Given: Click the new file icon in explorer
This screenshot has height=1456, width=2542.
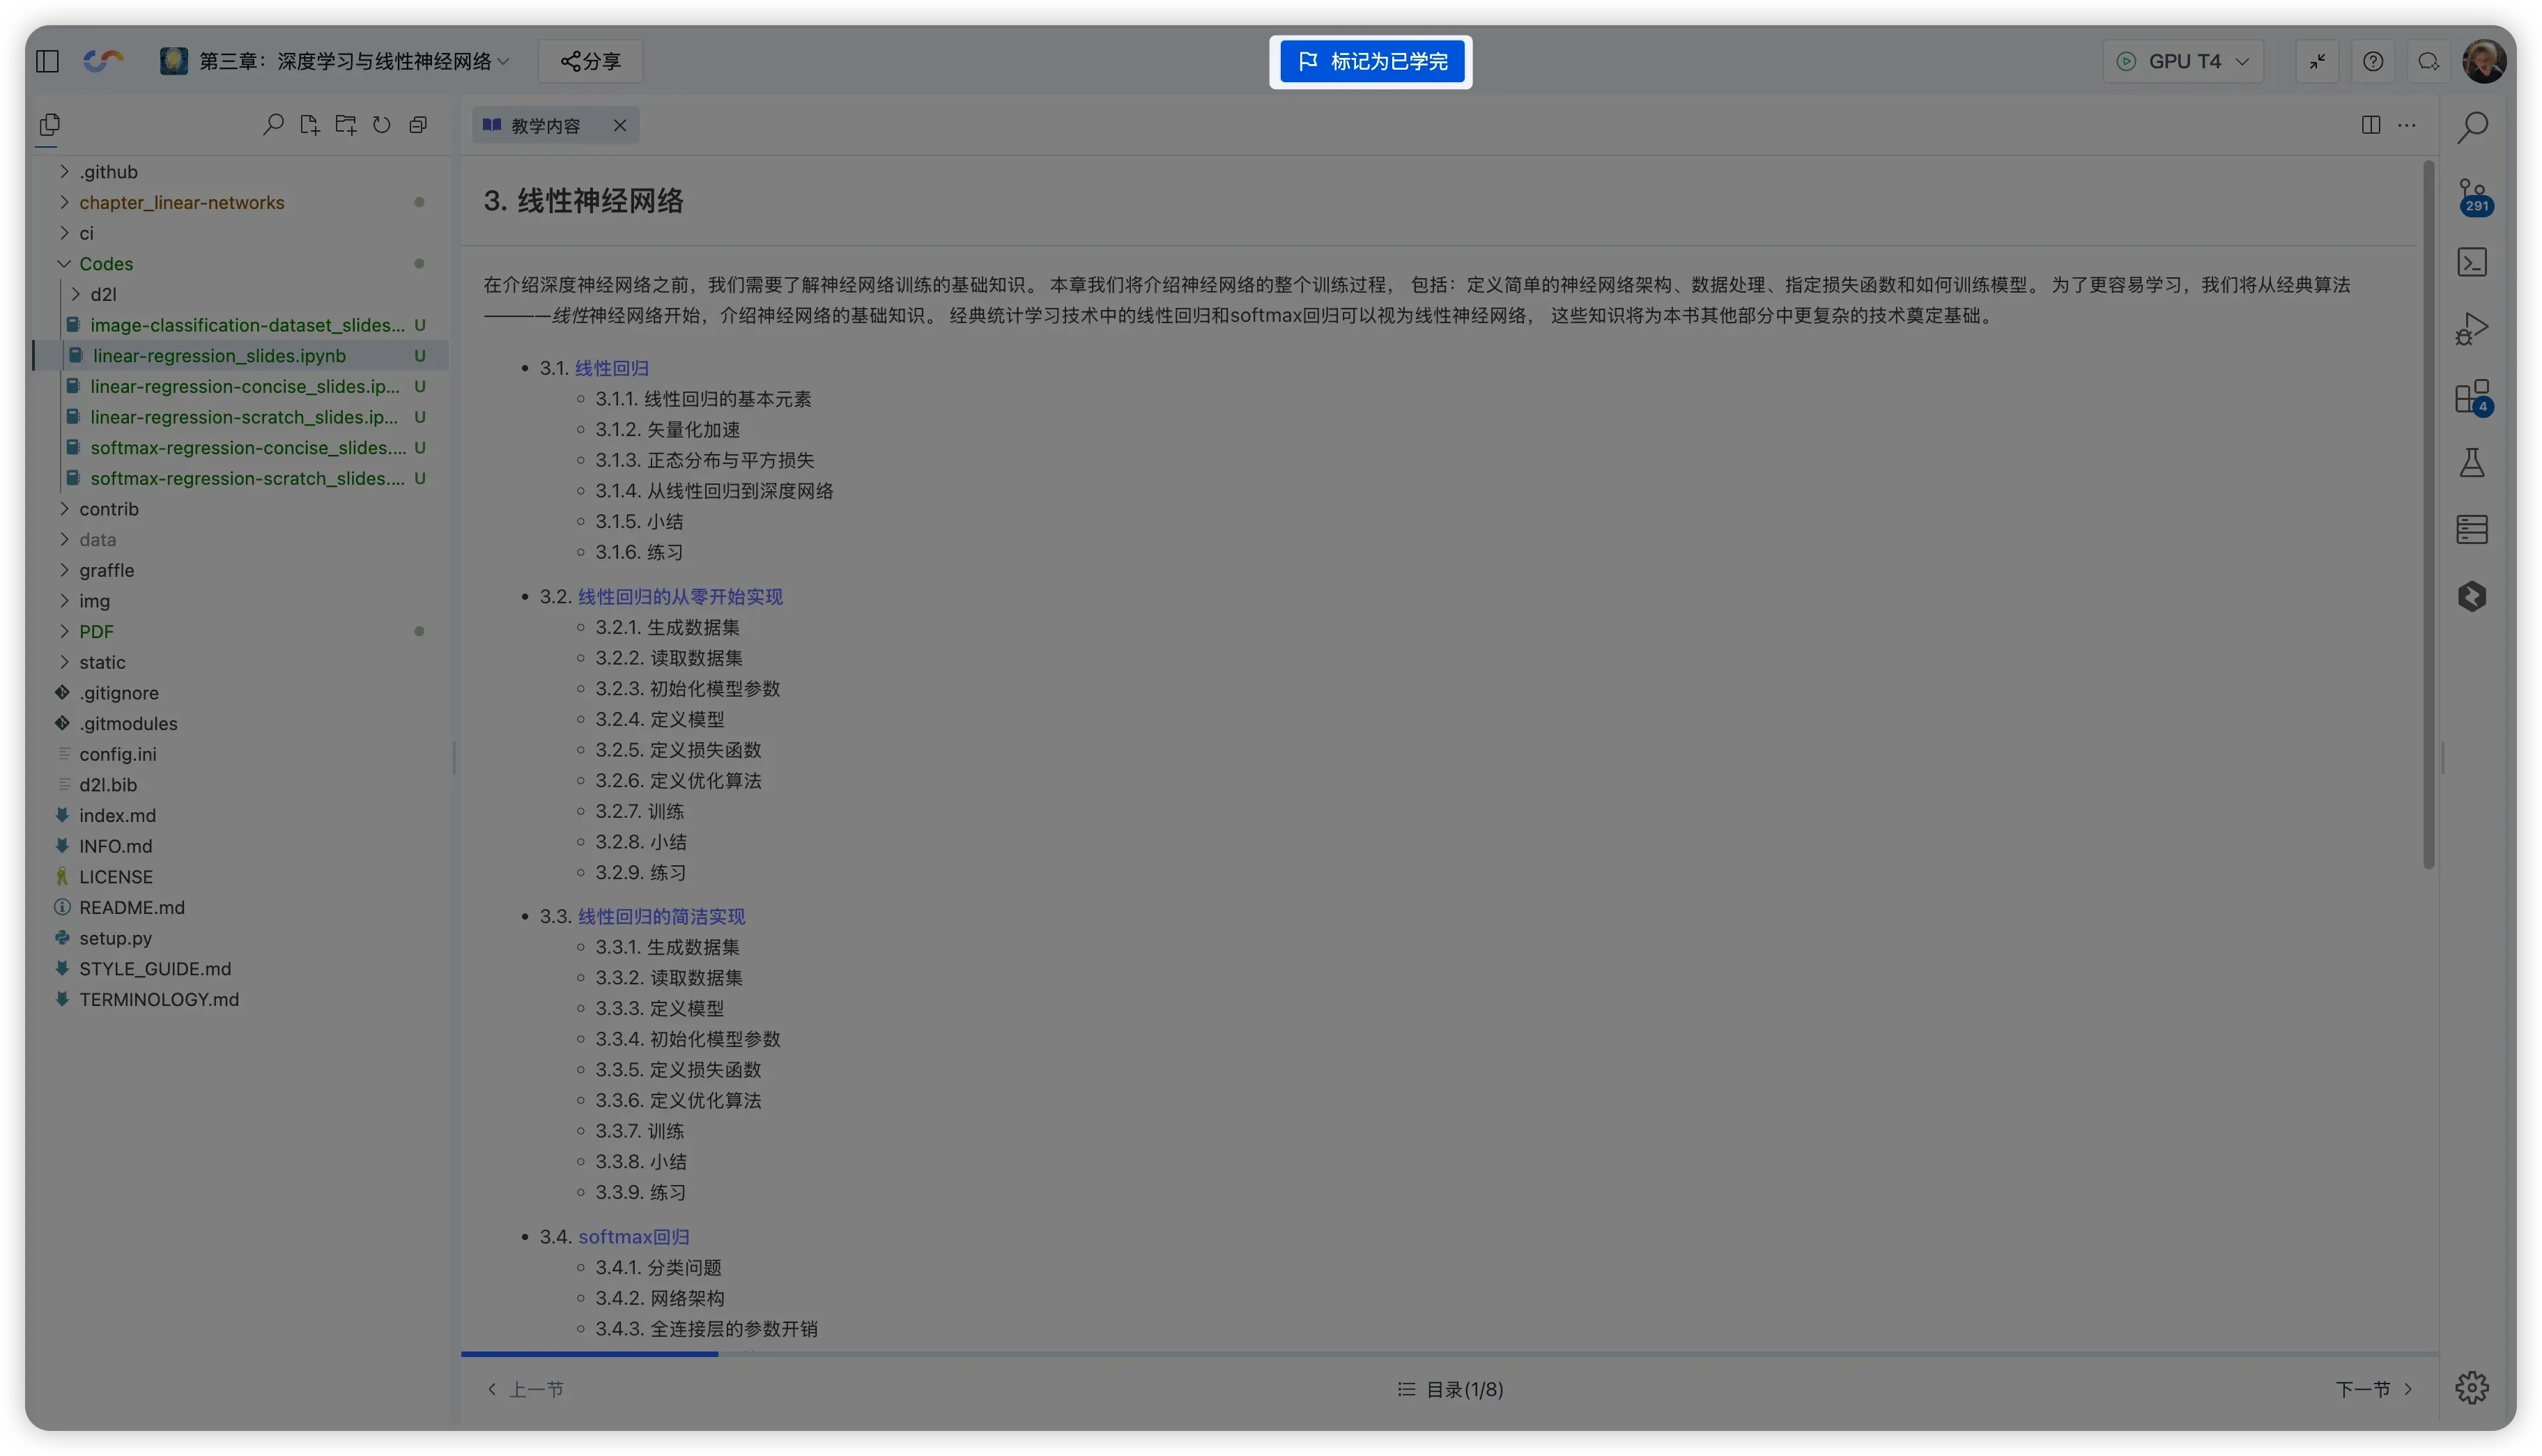Looking at the screenshot, I should [309, 125].
